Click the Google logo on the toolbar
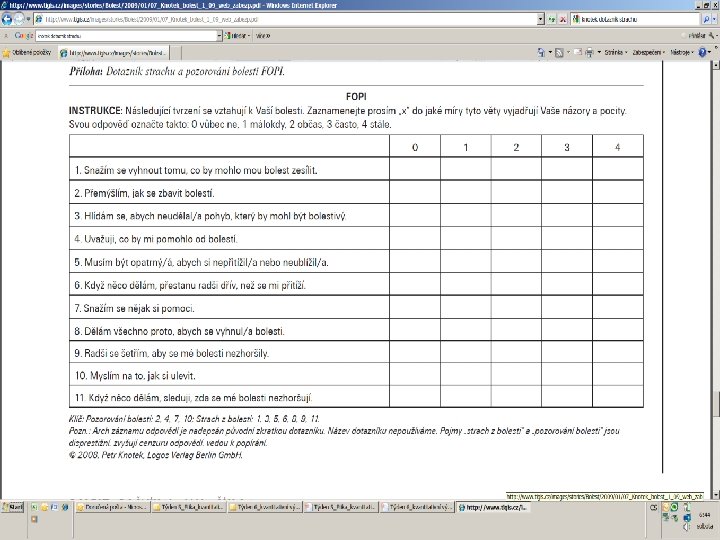 click(x=23, y=35)
